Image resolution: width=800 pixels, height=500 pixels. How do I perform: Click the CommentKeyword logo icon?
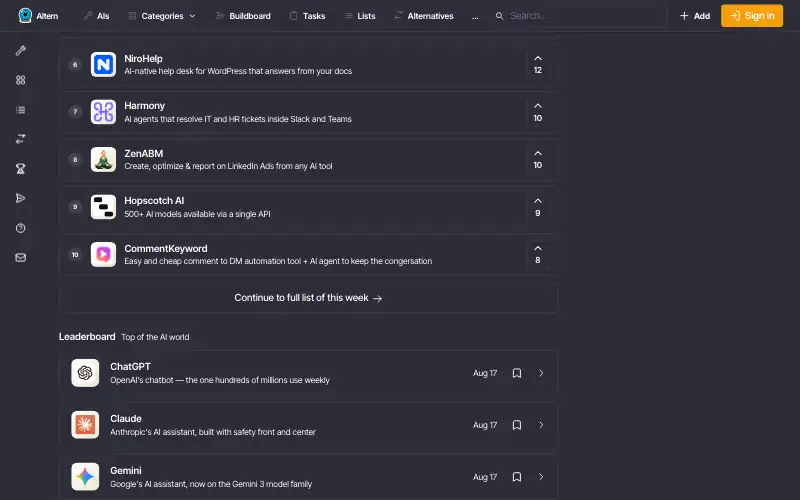point(104,254)
